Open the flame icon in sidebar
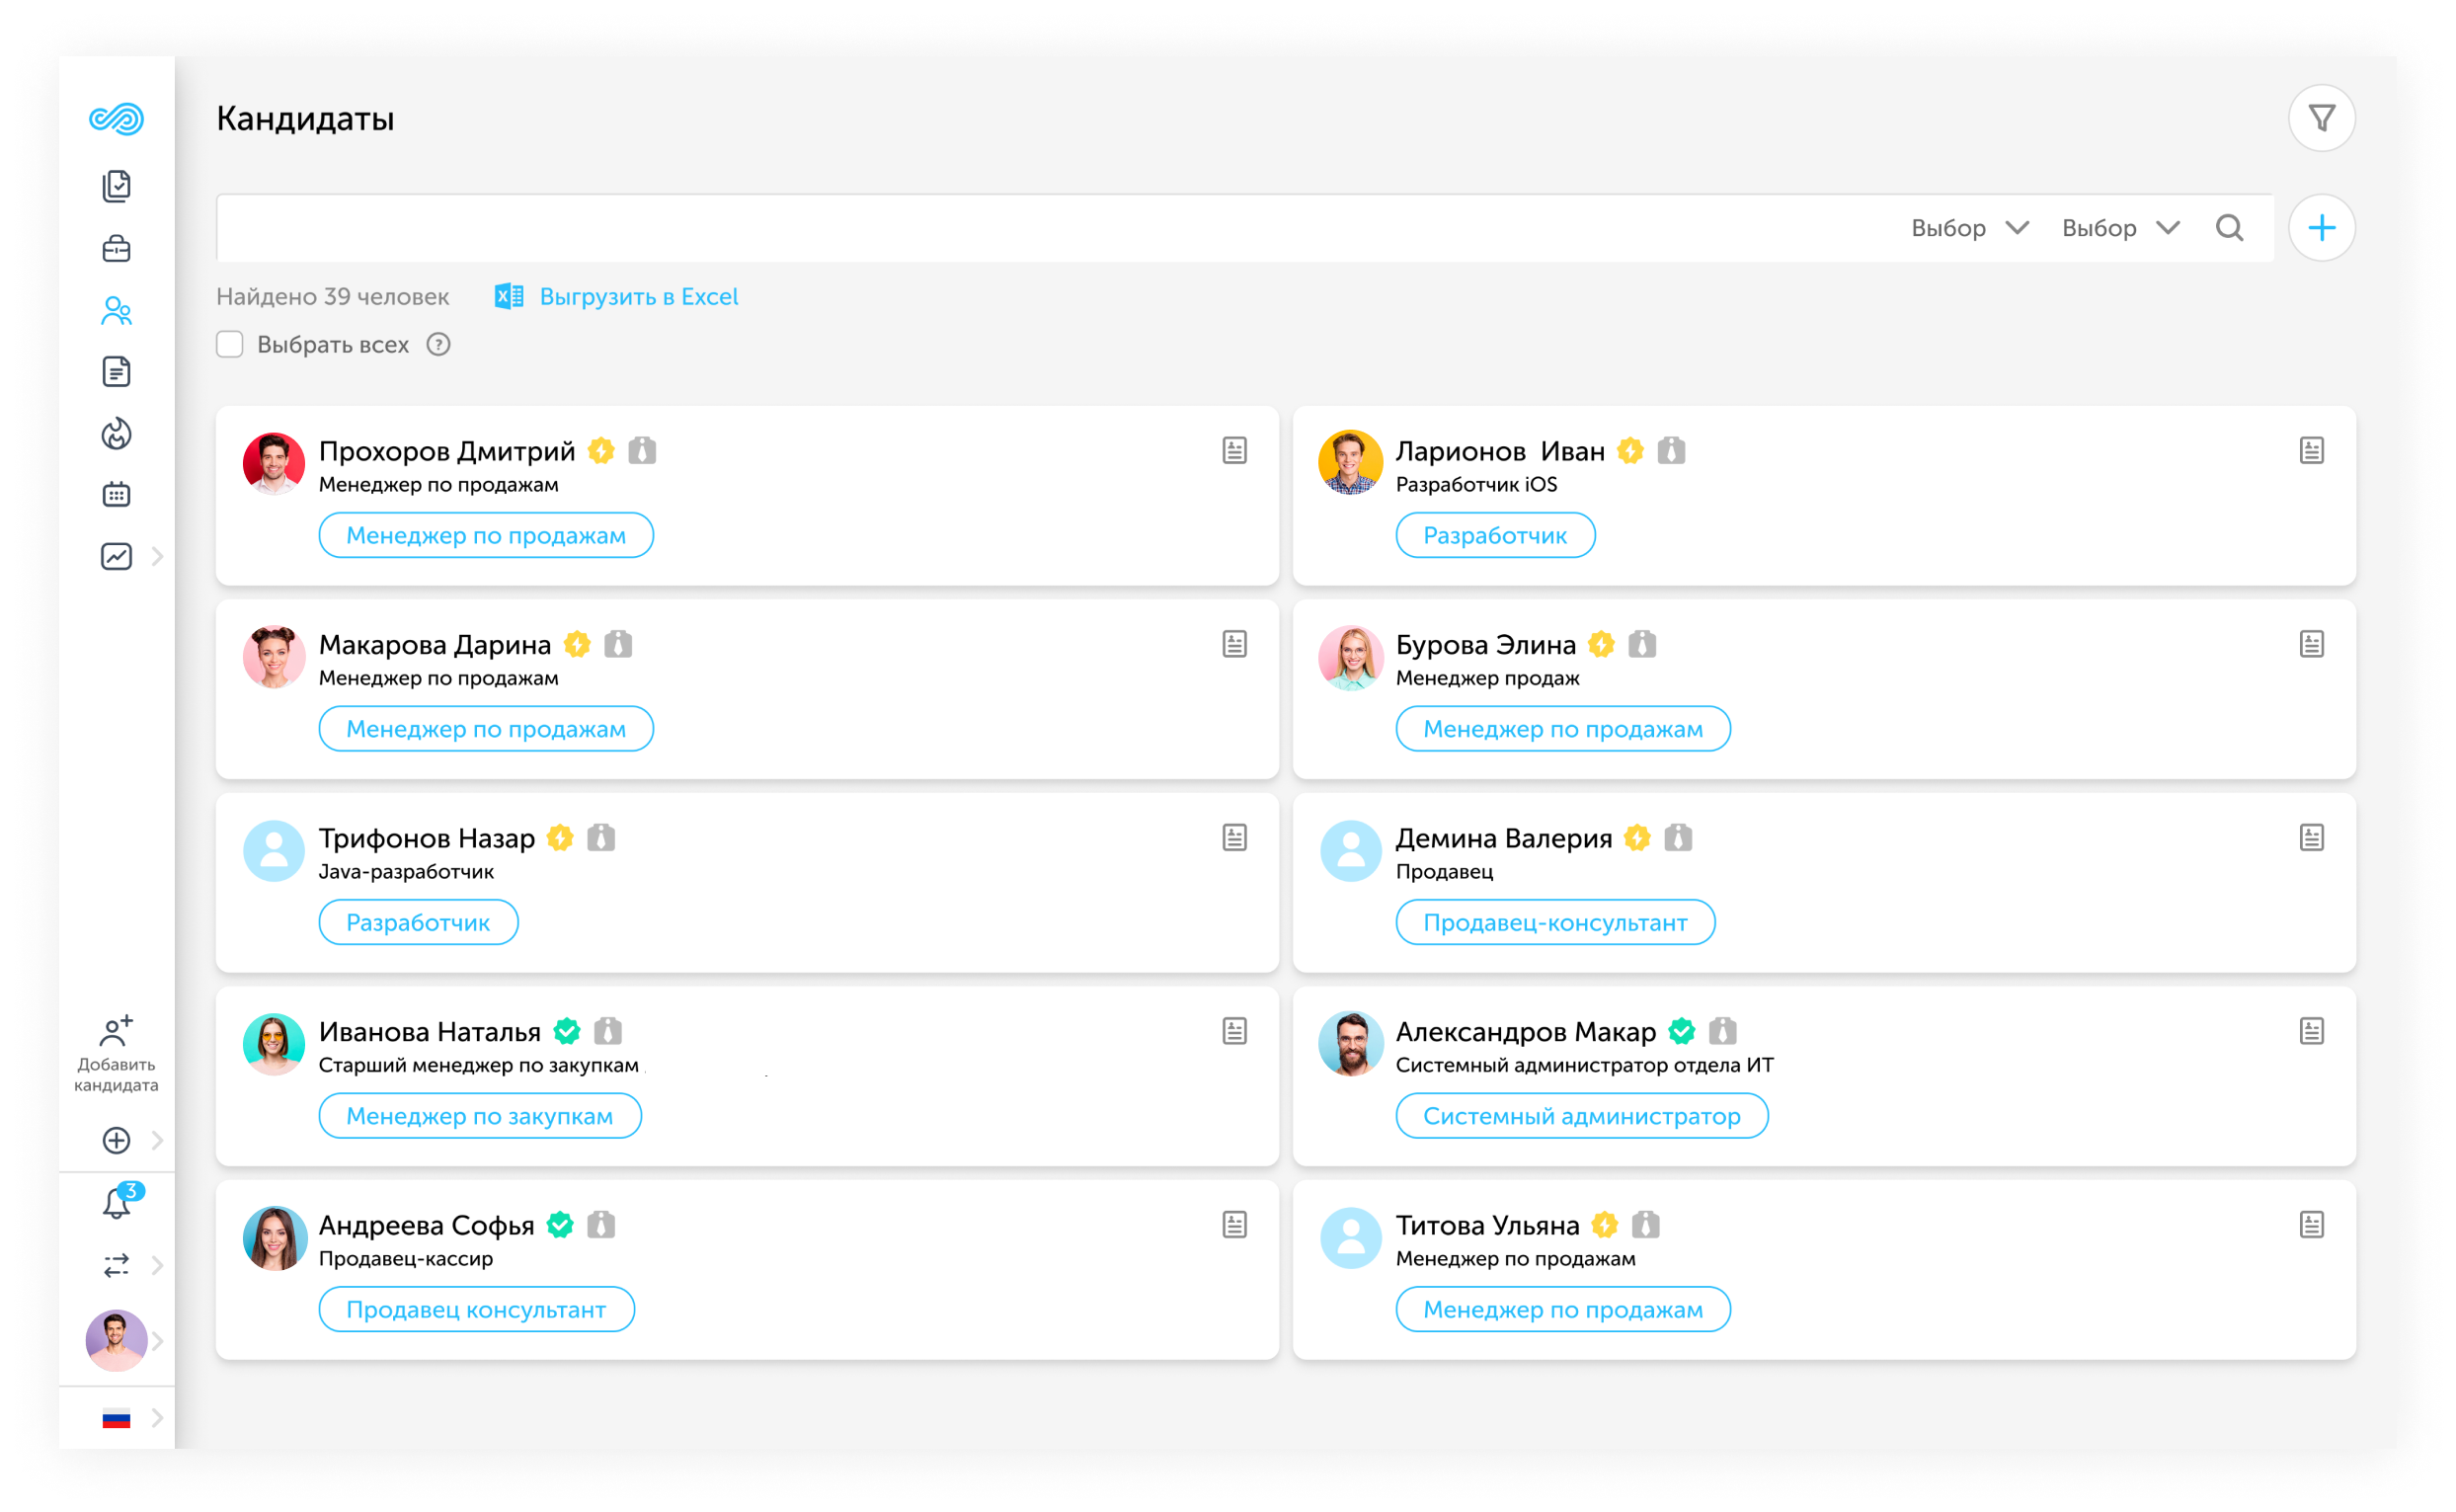This screenshot has height=1512, width=2456. point(116,433)
